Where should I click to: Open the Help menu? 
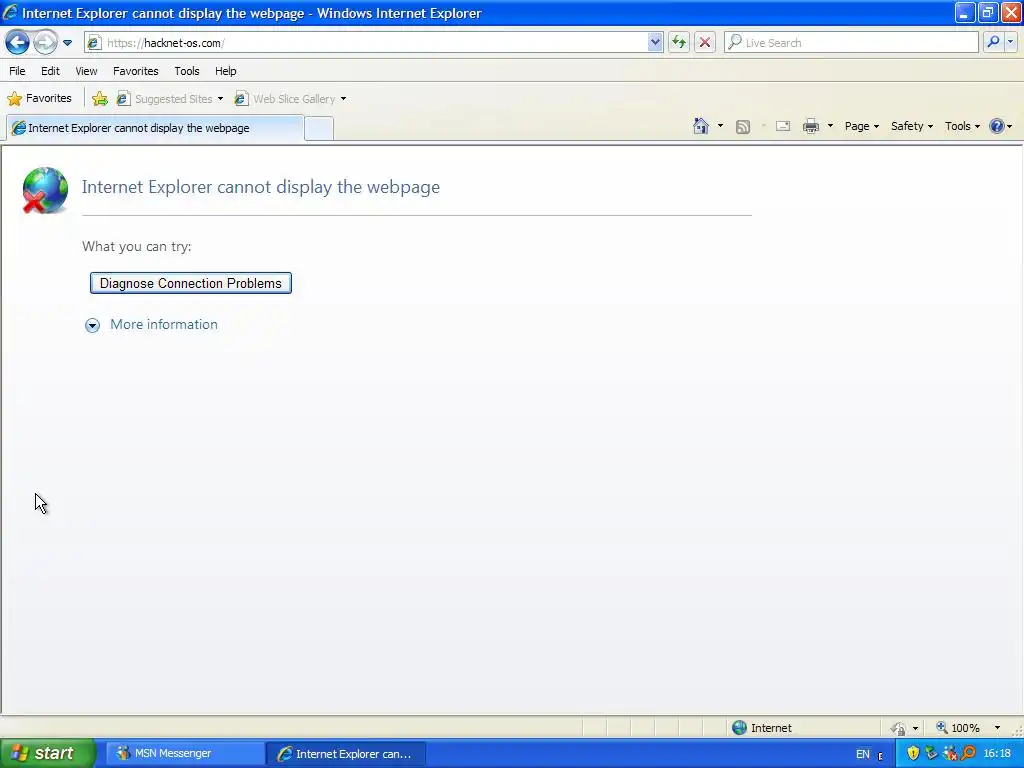[x=225, y=71]
